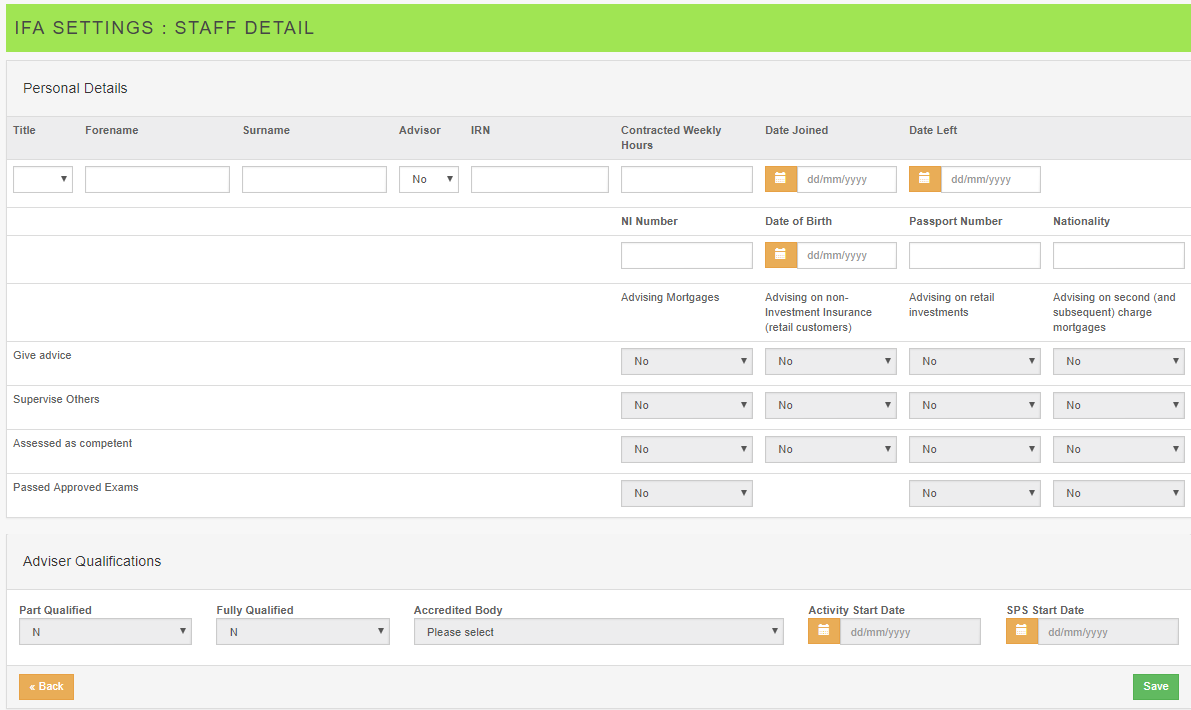
Task: Click the SPS Start Date calendar icon
Action: 1022,631
